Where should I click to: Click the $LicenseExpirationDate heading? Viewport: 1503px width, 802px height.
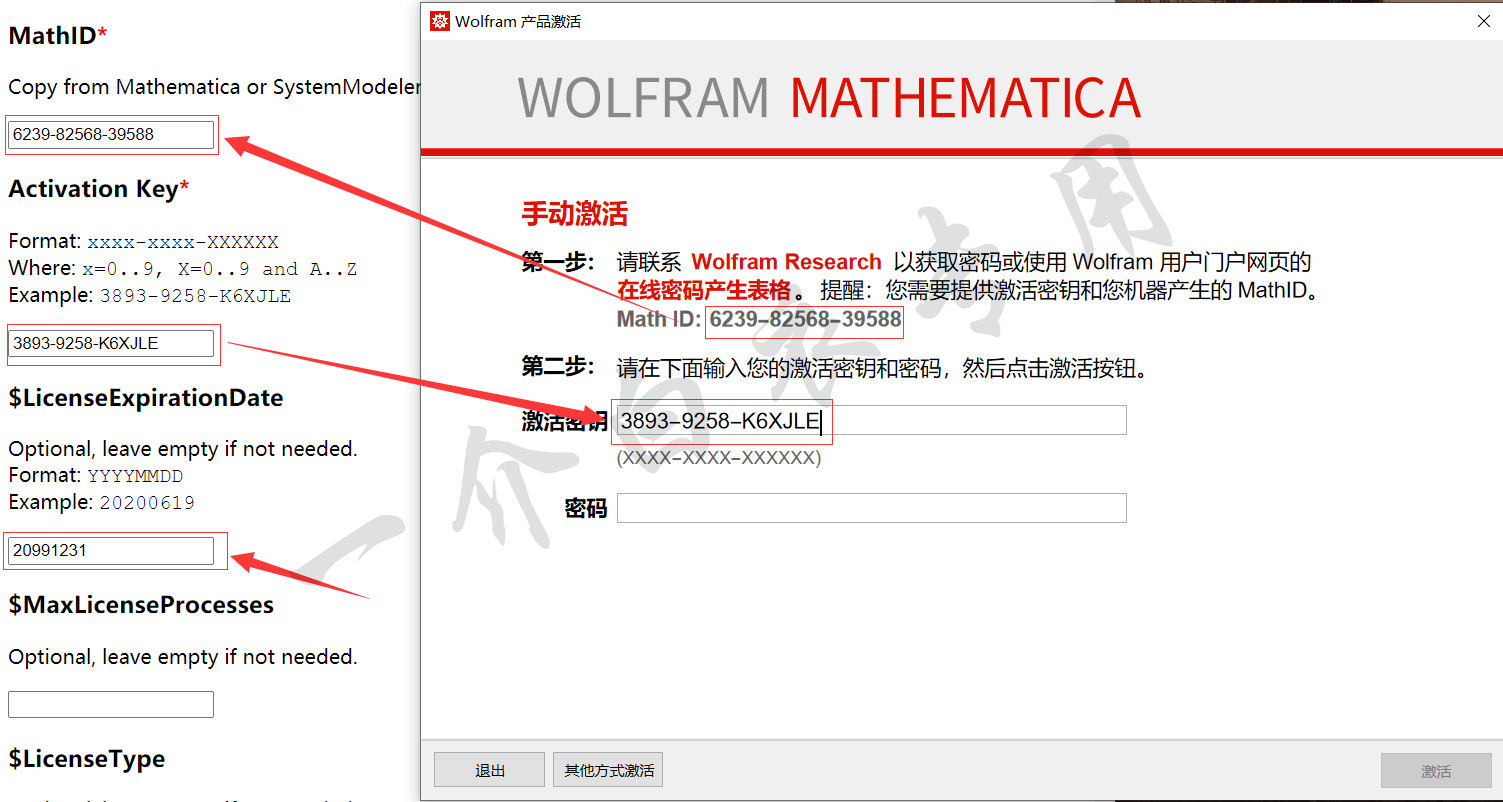[x=146, y=398]
